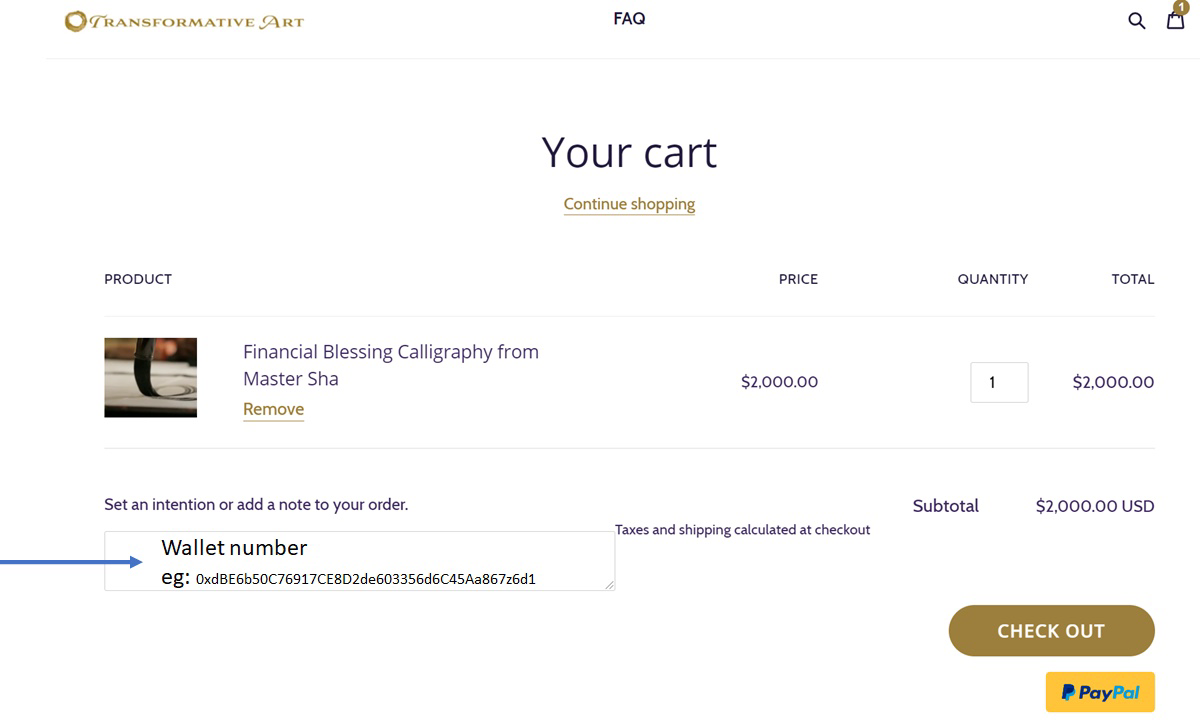
Task: Remove the item from cart
Action: tap(273, 409)
